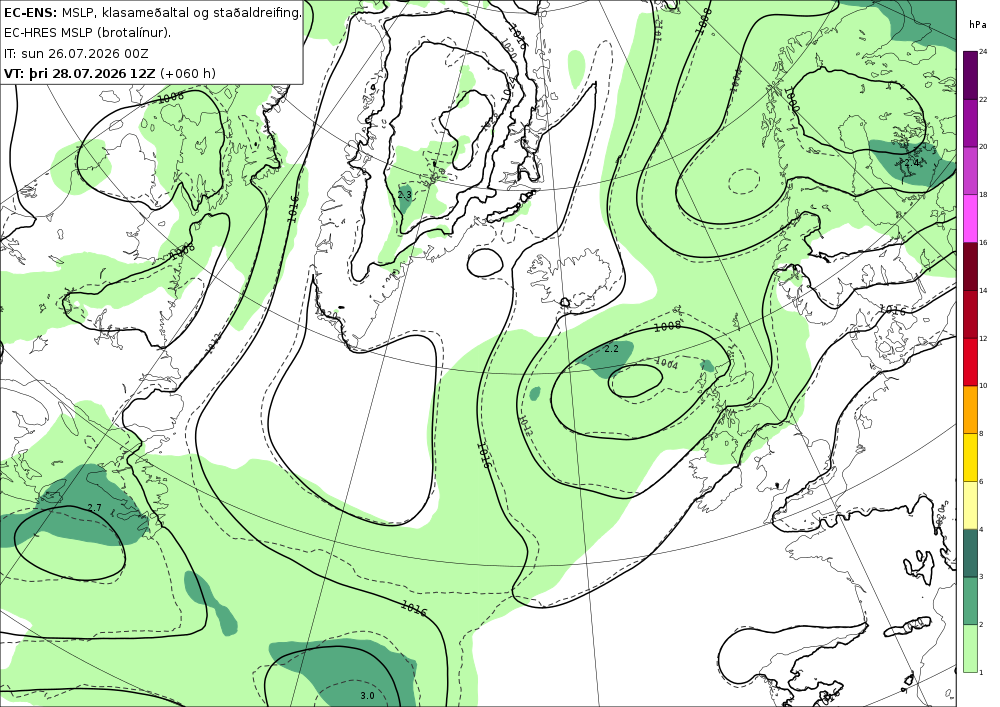1000x707 pixels.
Task: Click the 'EC-HRES MSLP (brotalínur).' line
Action: tap(87, 33)
